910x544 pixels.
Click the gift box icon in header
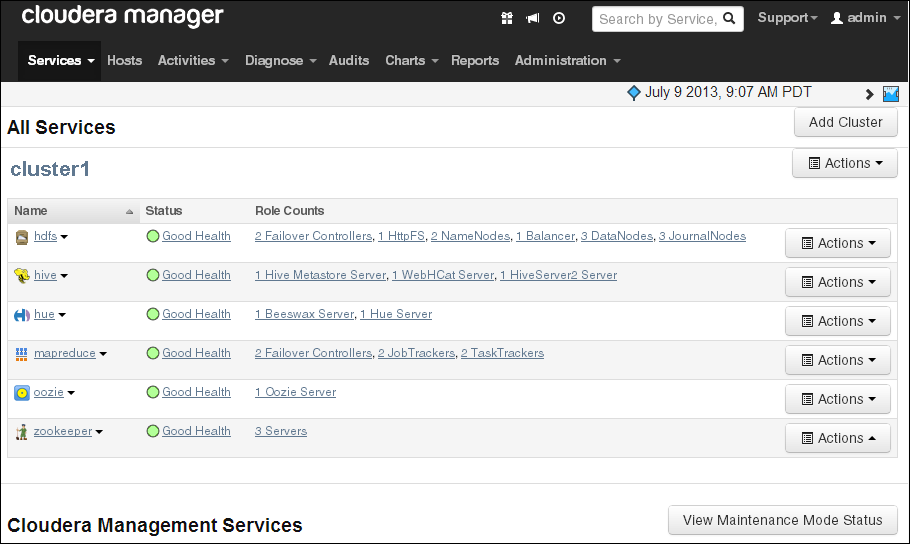pos(507,19)
